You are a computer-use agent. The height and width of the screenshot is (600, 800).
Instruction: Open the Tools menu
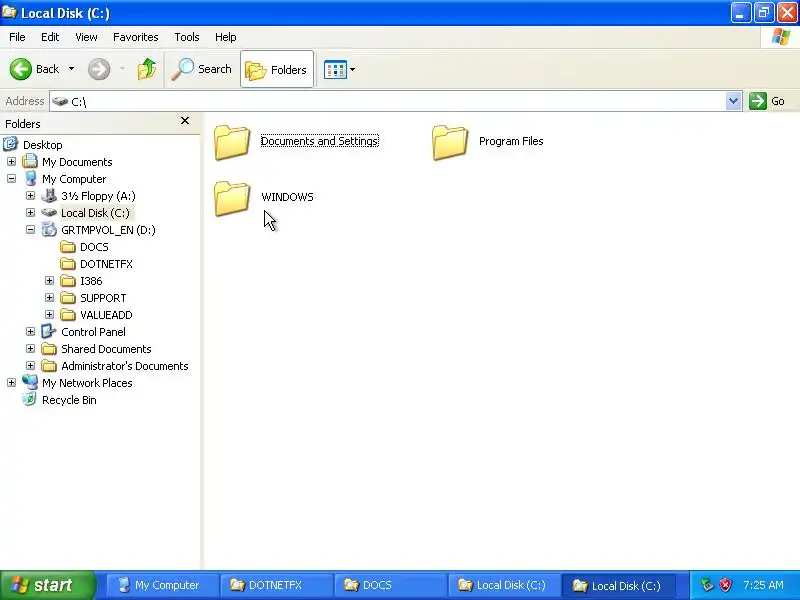(187, 37)
